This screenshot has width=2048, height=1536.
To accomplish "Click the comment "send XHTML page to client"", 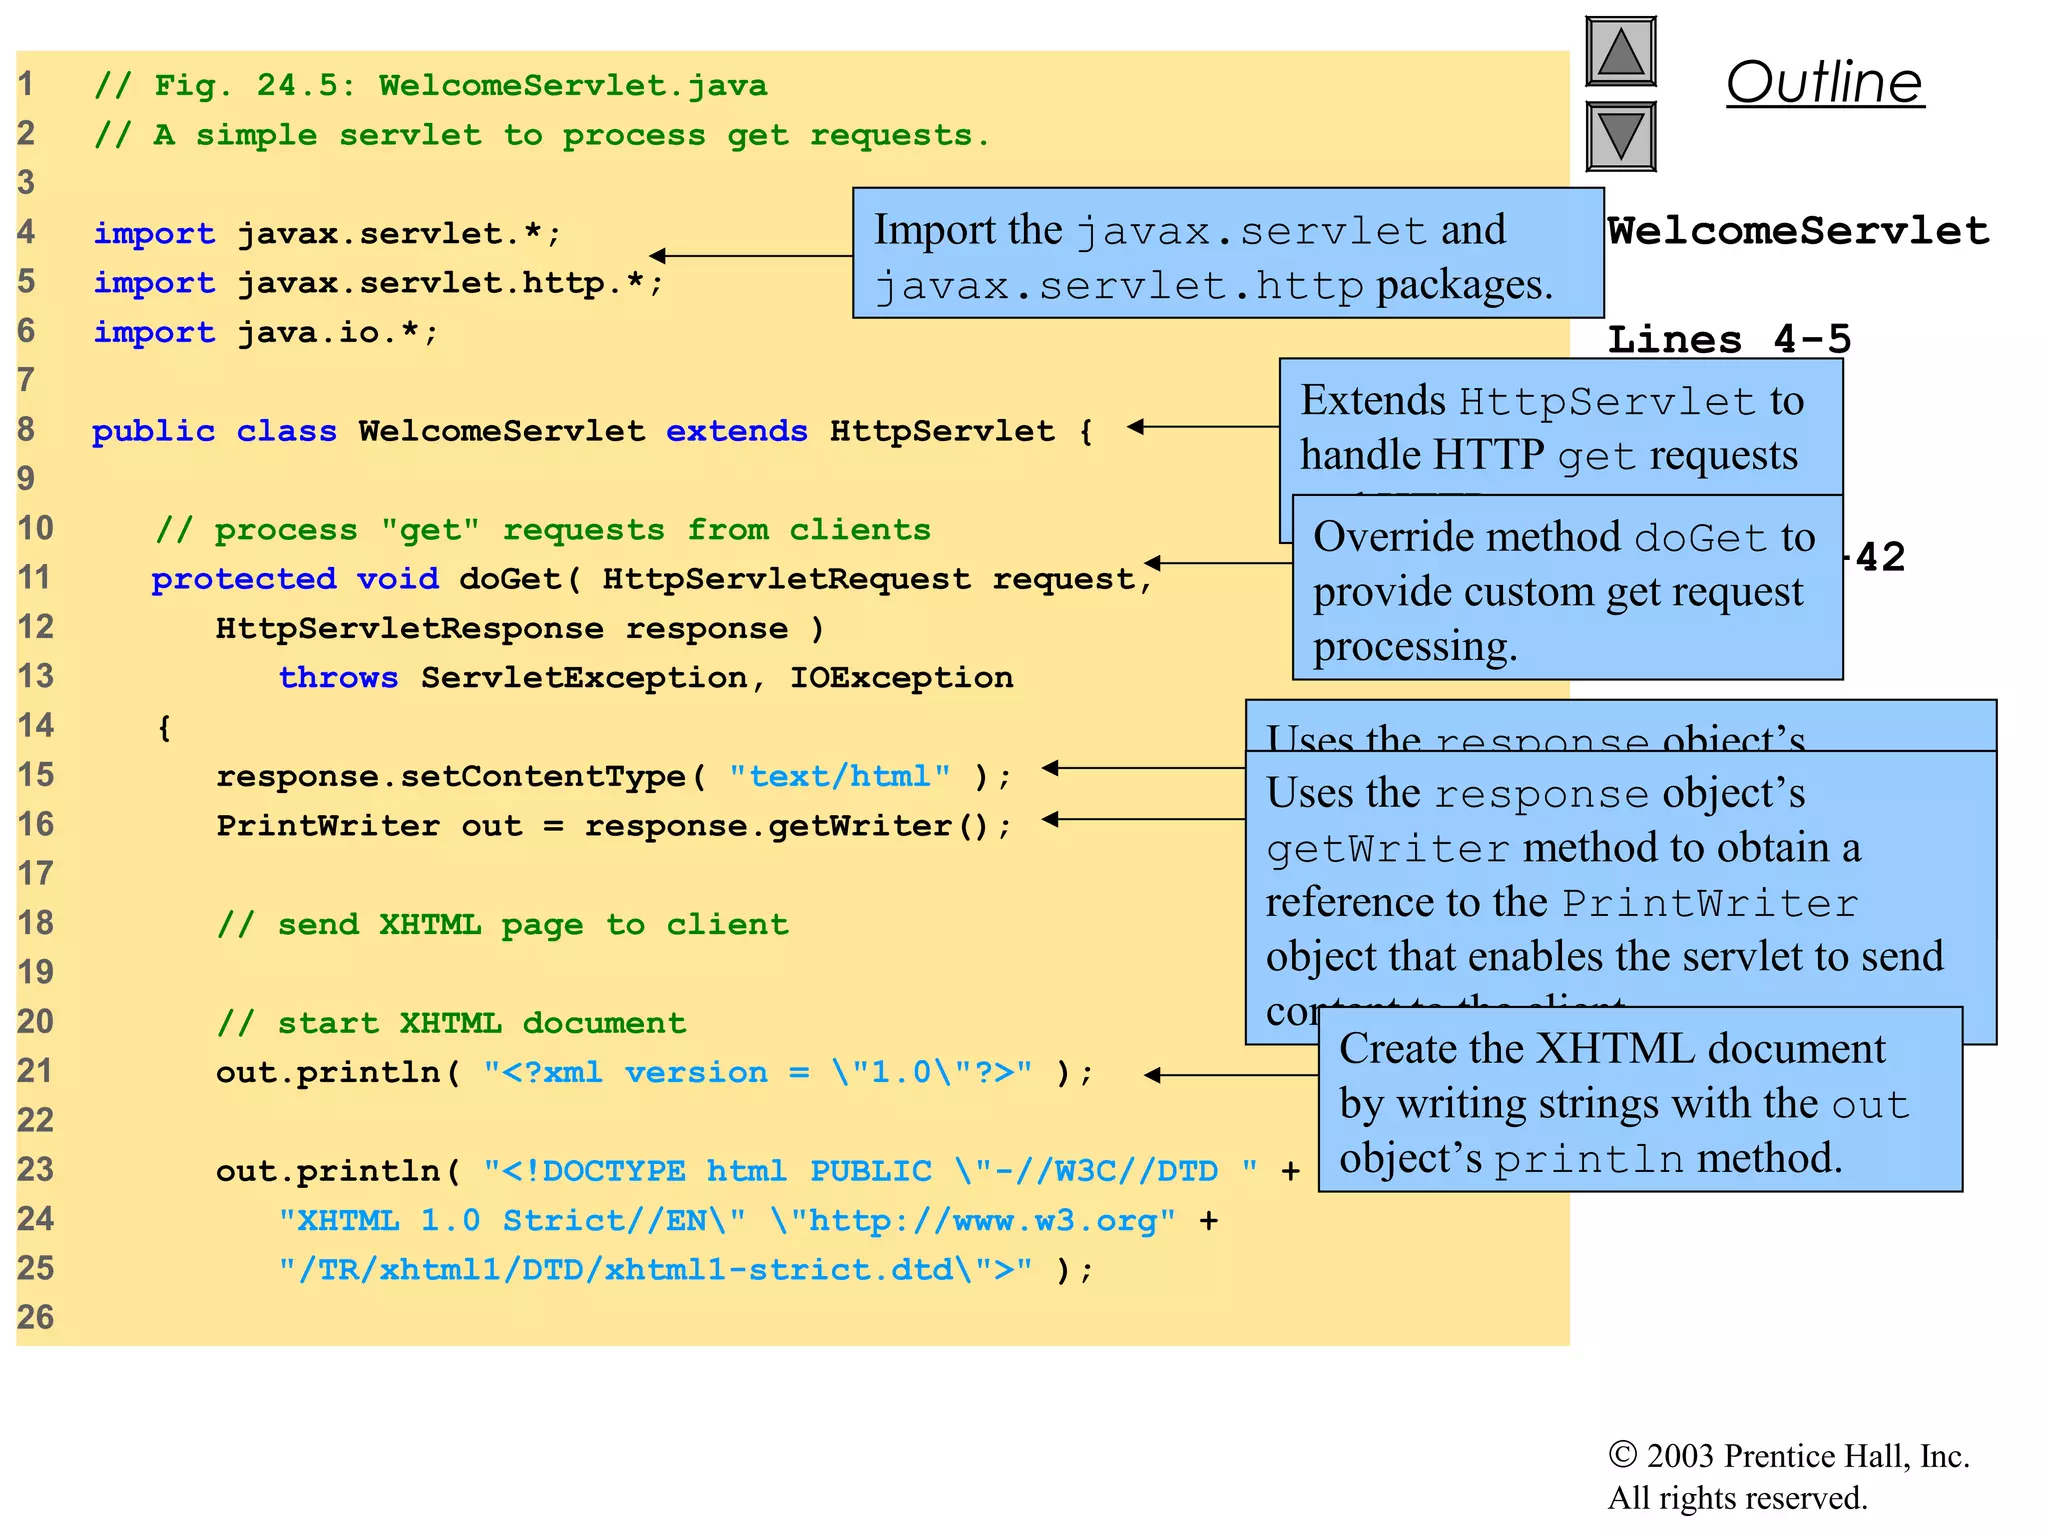I will click(503, 924).
